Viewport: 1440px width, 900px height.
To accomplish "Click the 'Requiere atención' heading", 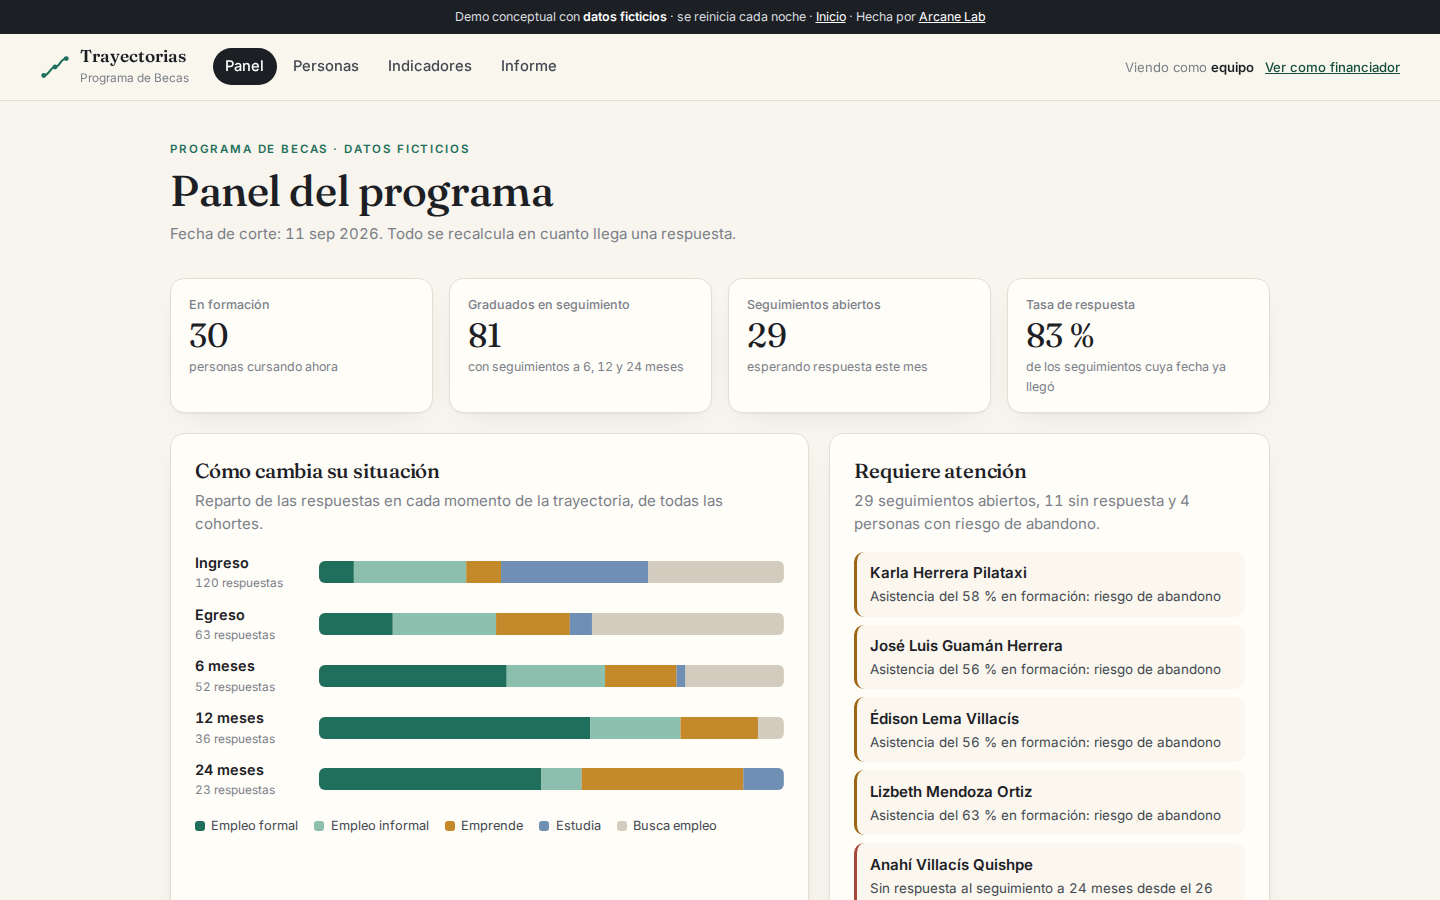I will click(940, 471).
